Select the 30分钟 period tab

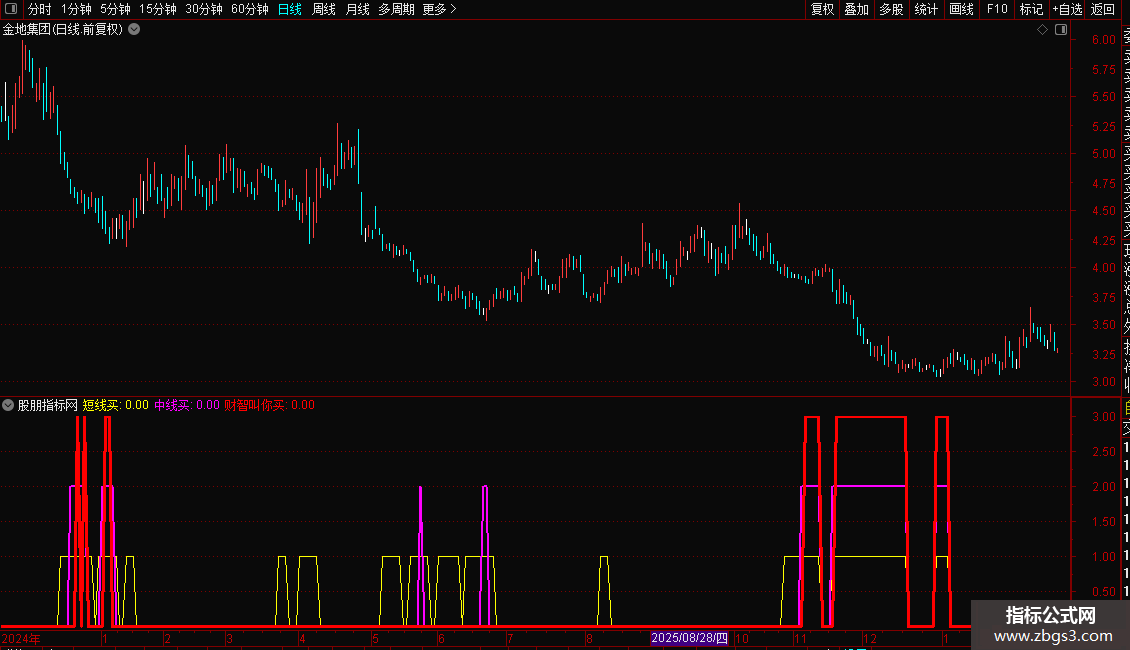204,9
